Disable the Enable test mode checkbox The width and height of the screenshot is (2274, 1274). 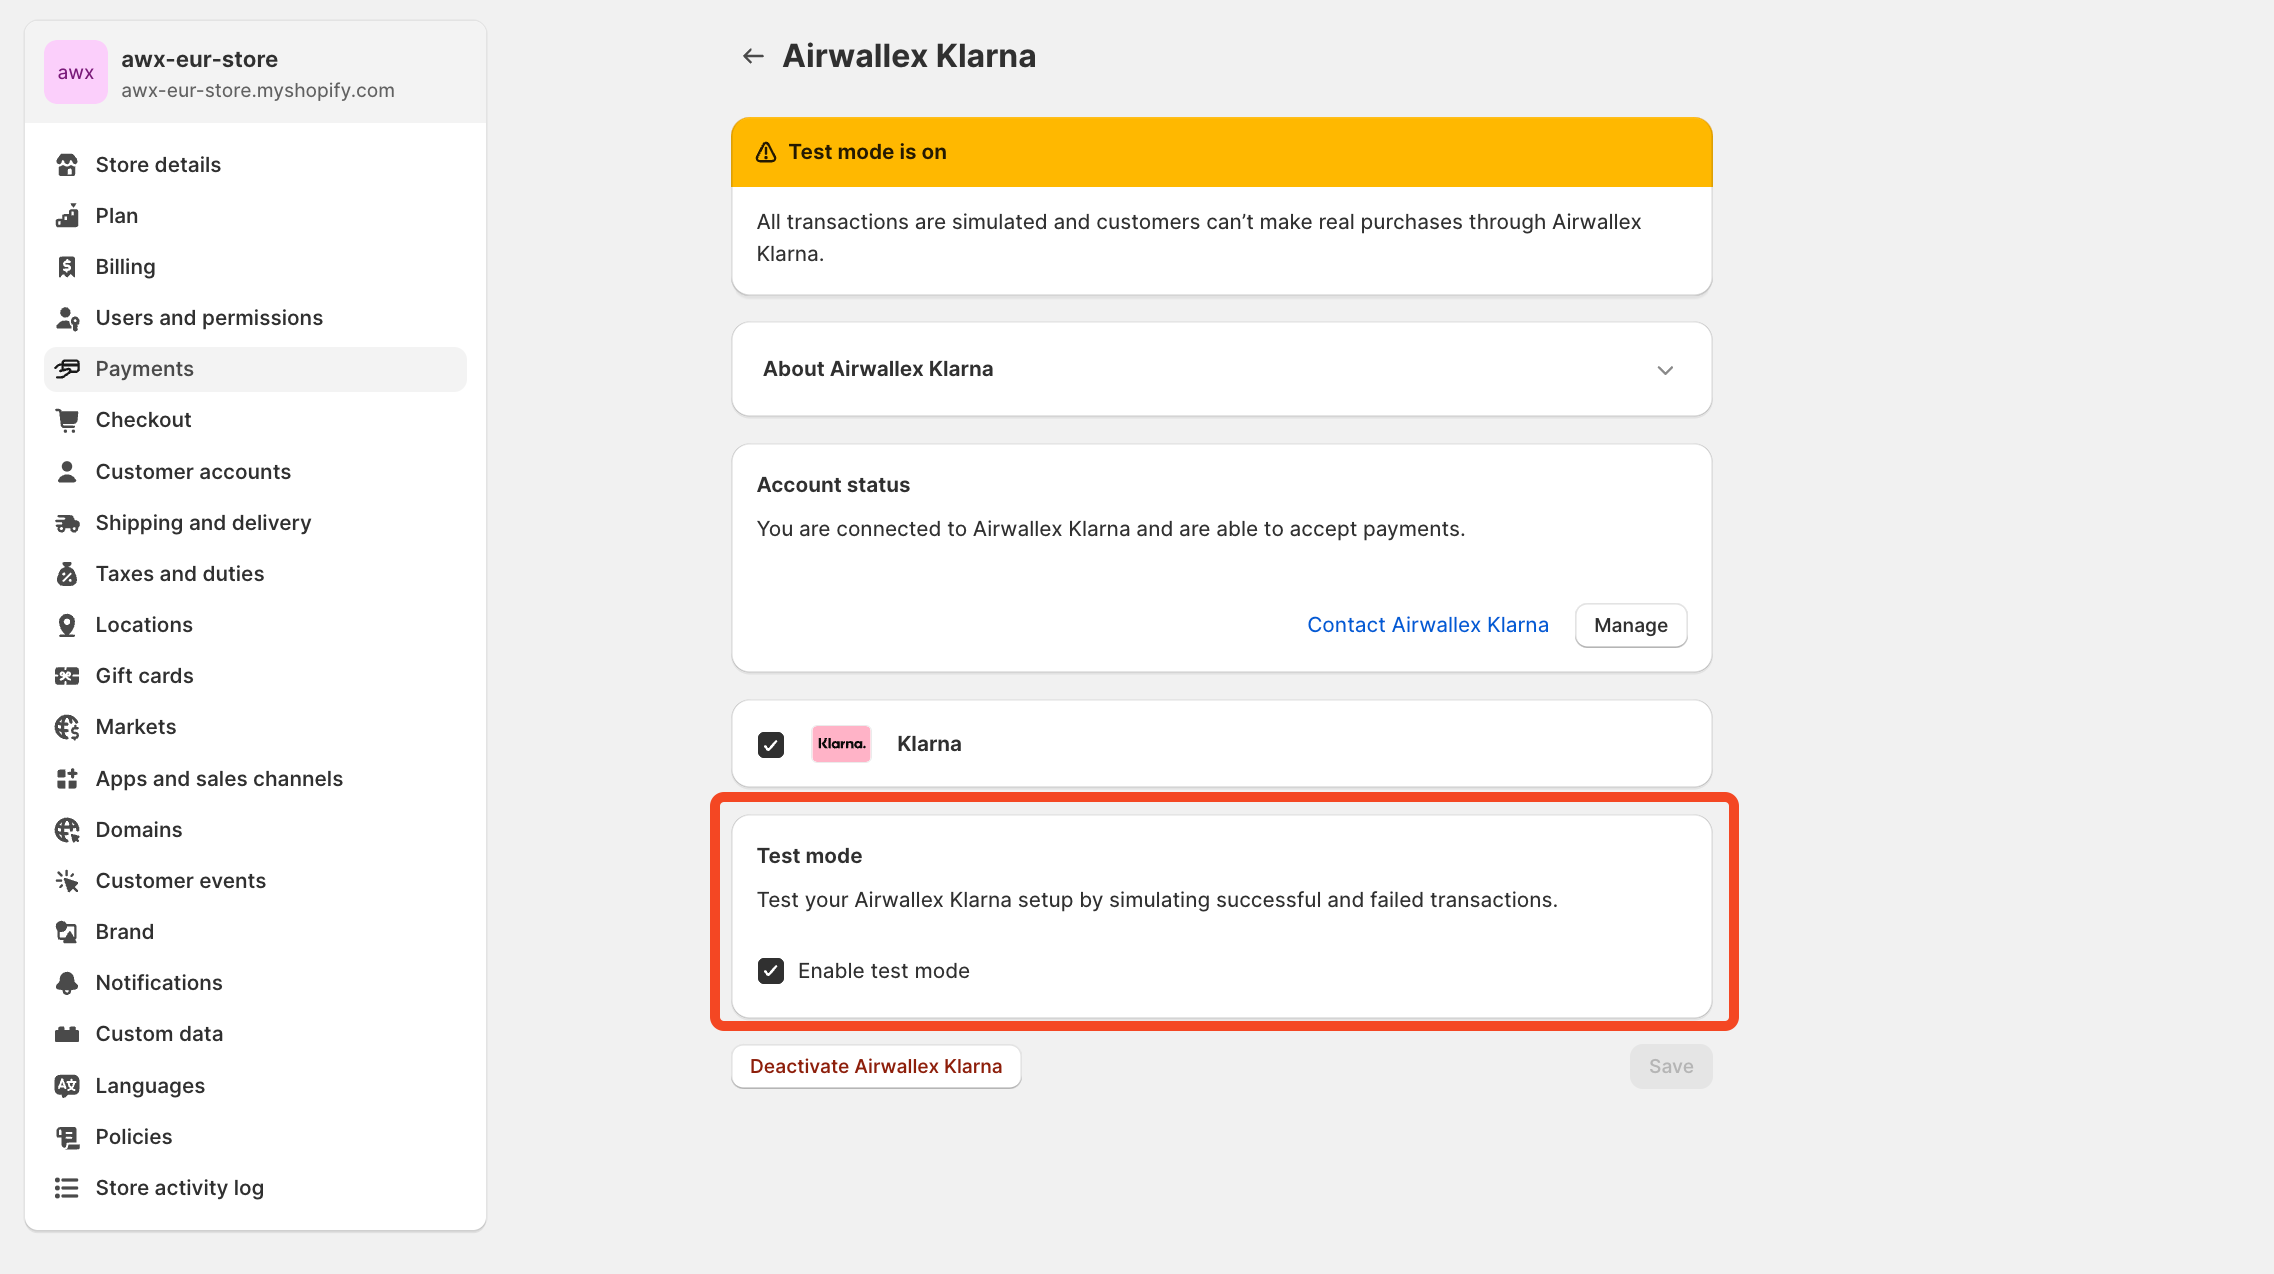click(770, 970)
